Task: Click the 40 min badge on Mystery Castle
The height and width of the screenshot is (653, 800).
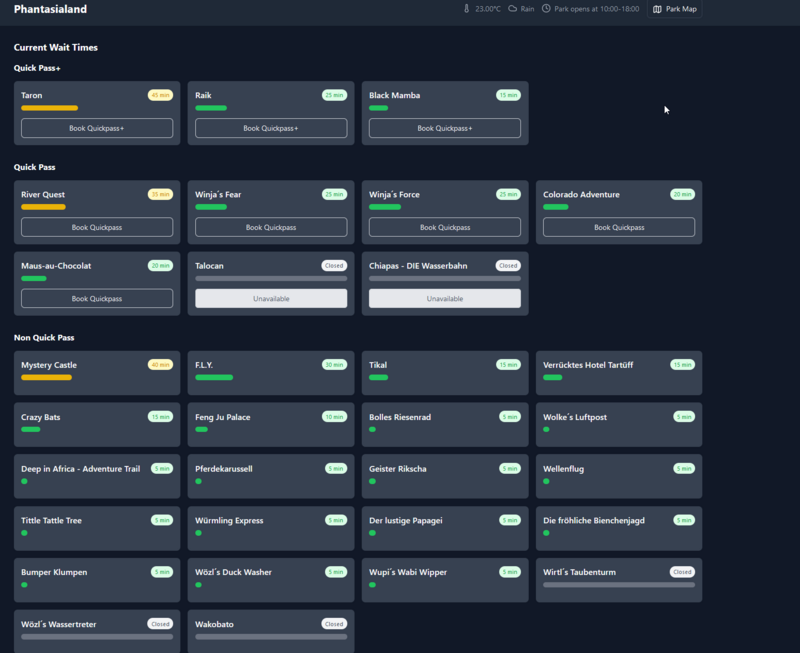Action: (x=160, y=365)
